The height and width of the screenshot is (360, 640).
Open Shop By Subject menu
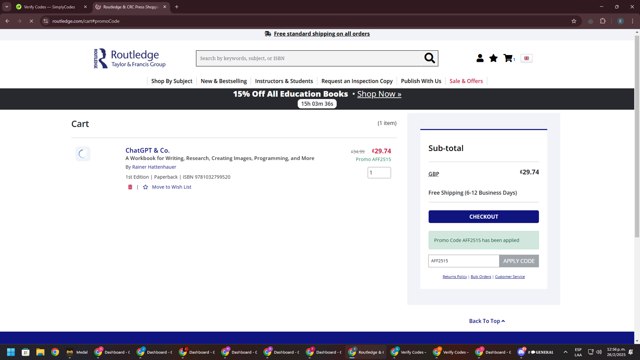(x=171, y=81)
